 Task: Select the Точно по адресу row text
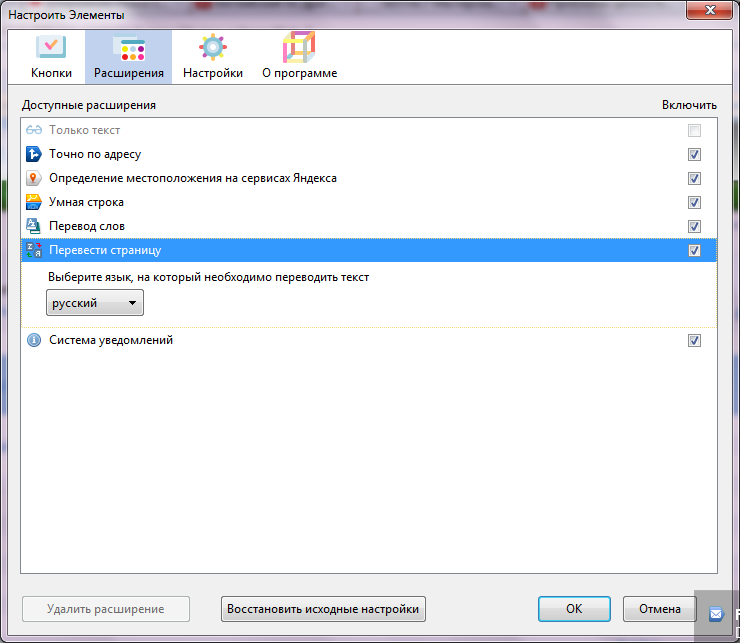tap(95, 154)
